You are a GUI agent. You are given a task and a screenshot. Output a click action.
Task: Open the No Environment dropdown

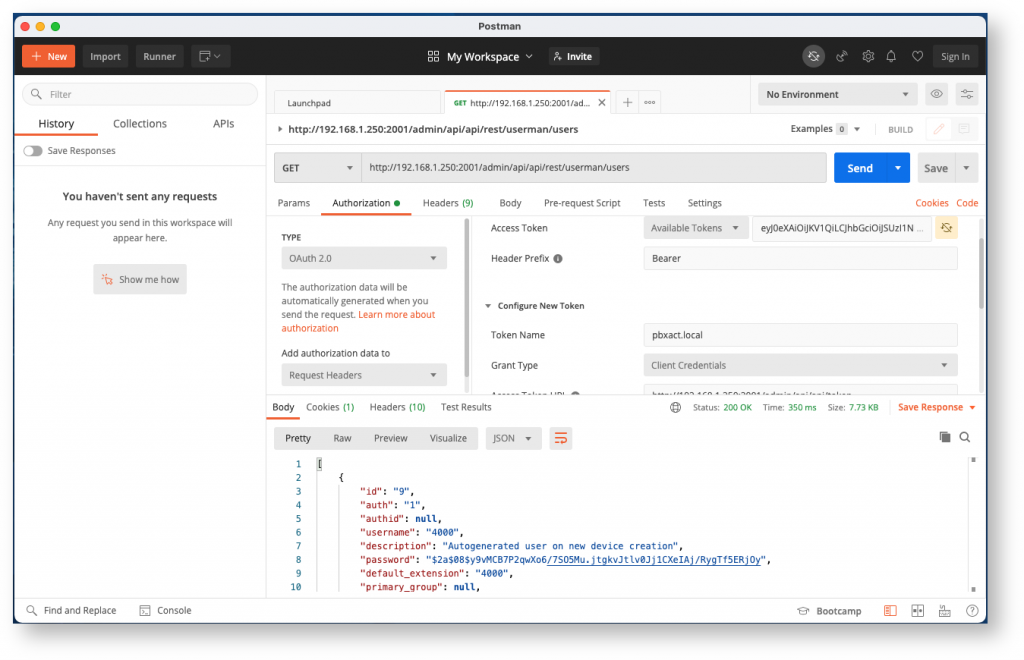click(x=837, y=95)
